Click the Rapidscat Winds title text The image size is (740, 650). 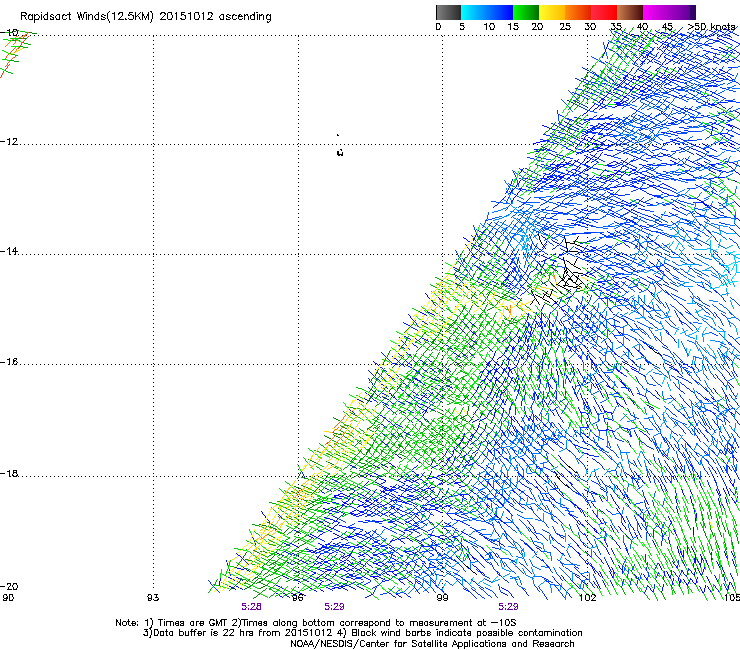[146, 17]
